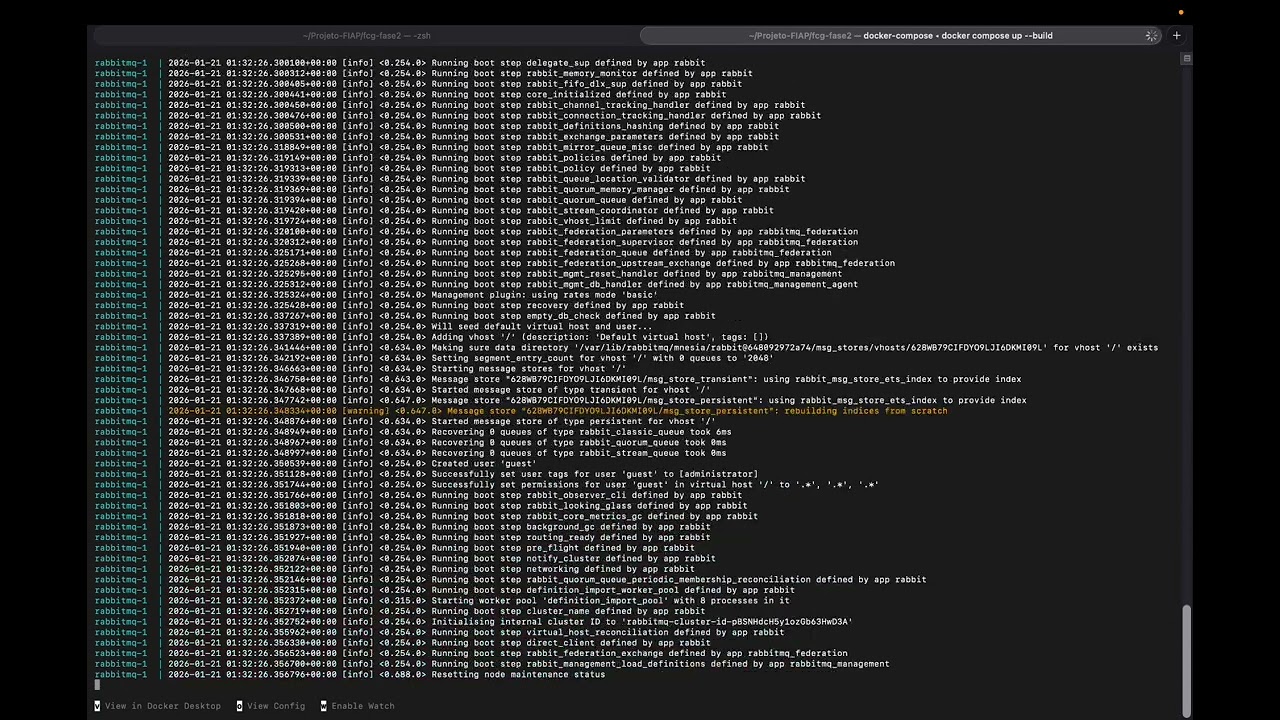Choose the View Config option

point(276,706)
